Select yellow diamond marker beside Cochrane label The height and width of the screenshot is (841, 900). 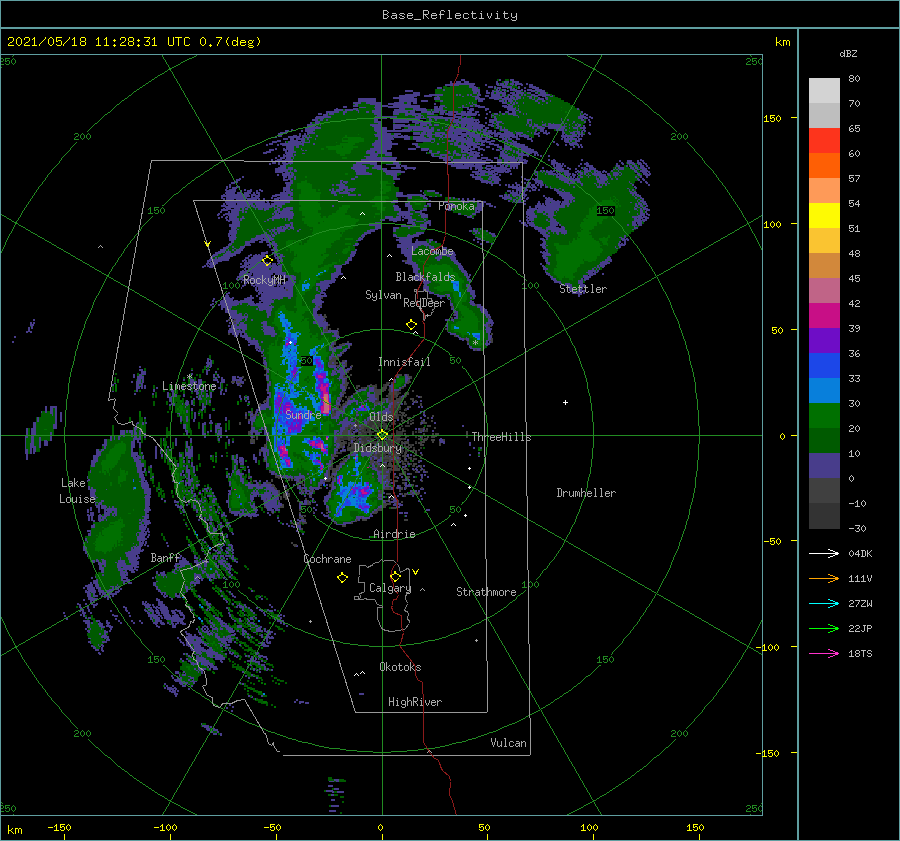pos(342,578)
